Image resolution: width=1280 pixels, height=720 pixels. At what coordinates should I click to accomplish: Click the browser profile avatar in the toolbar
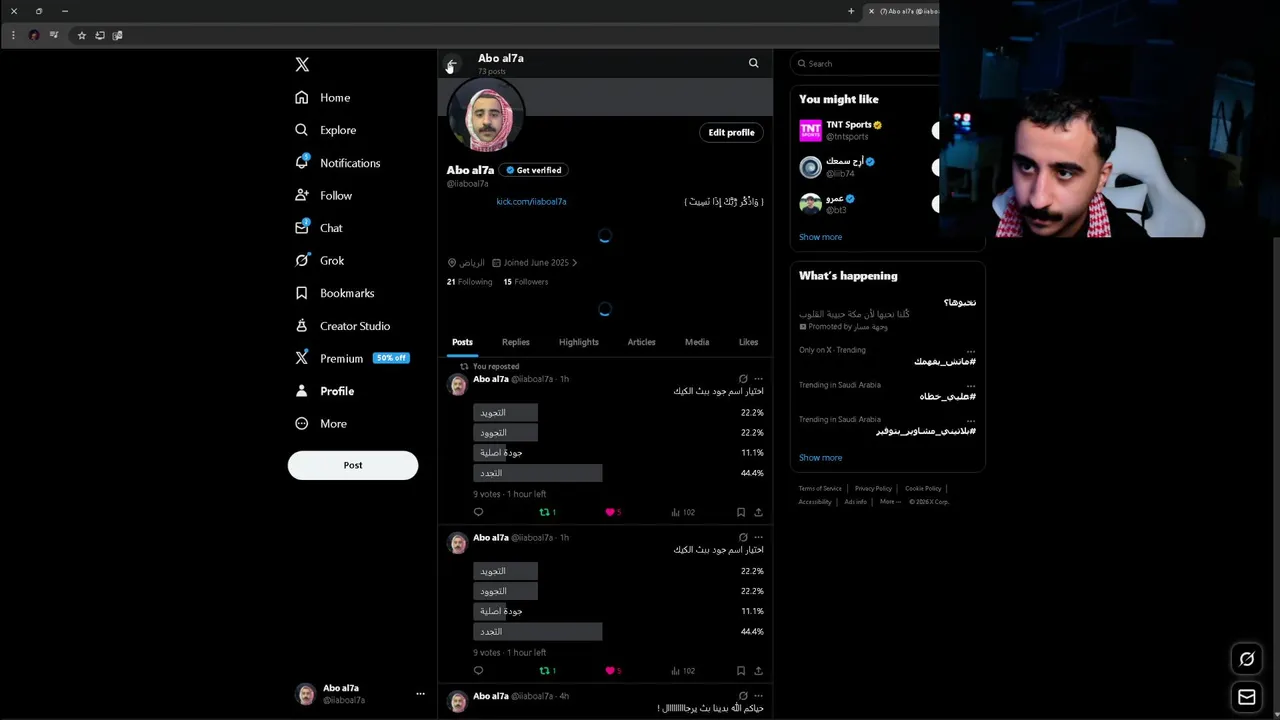click(34, 35)
